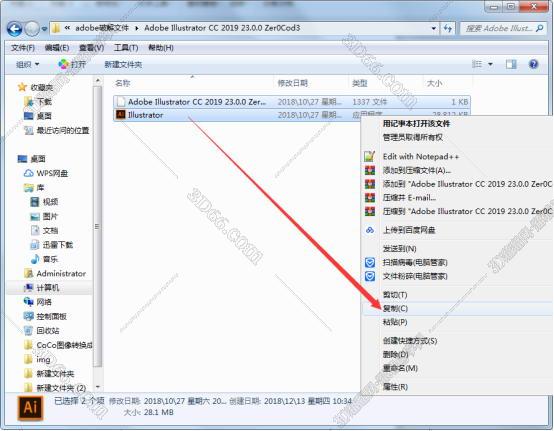The image size is (554, 431).
Task: Choose 属性(R) from context menu
Action: tap(395, 387)
